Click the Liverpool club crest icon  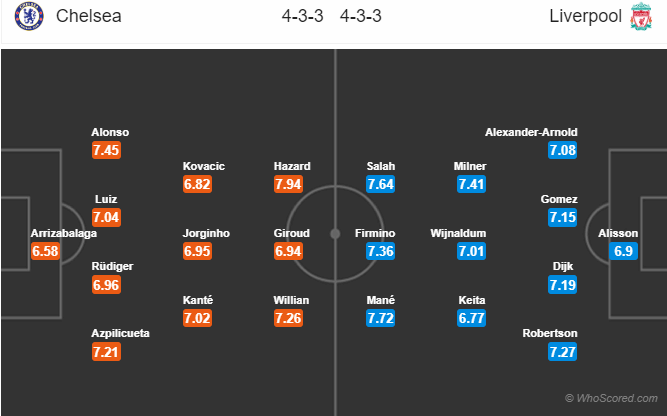(640, 17)
